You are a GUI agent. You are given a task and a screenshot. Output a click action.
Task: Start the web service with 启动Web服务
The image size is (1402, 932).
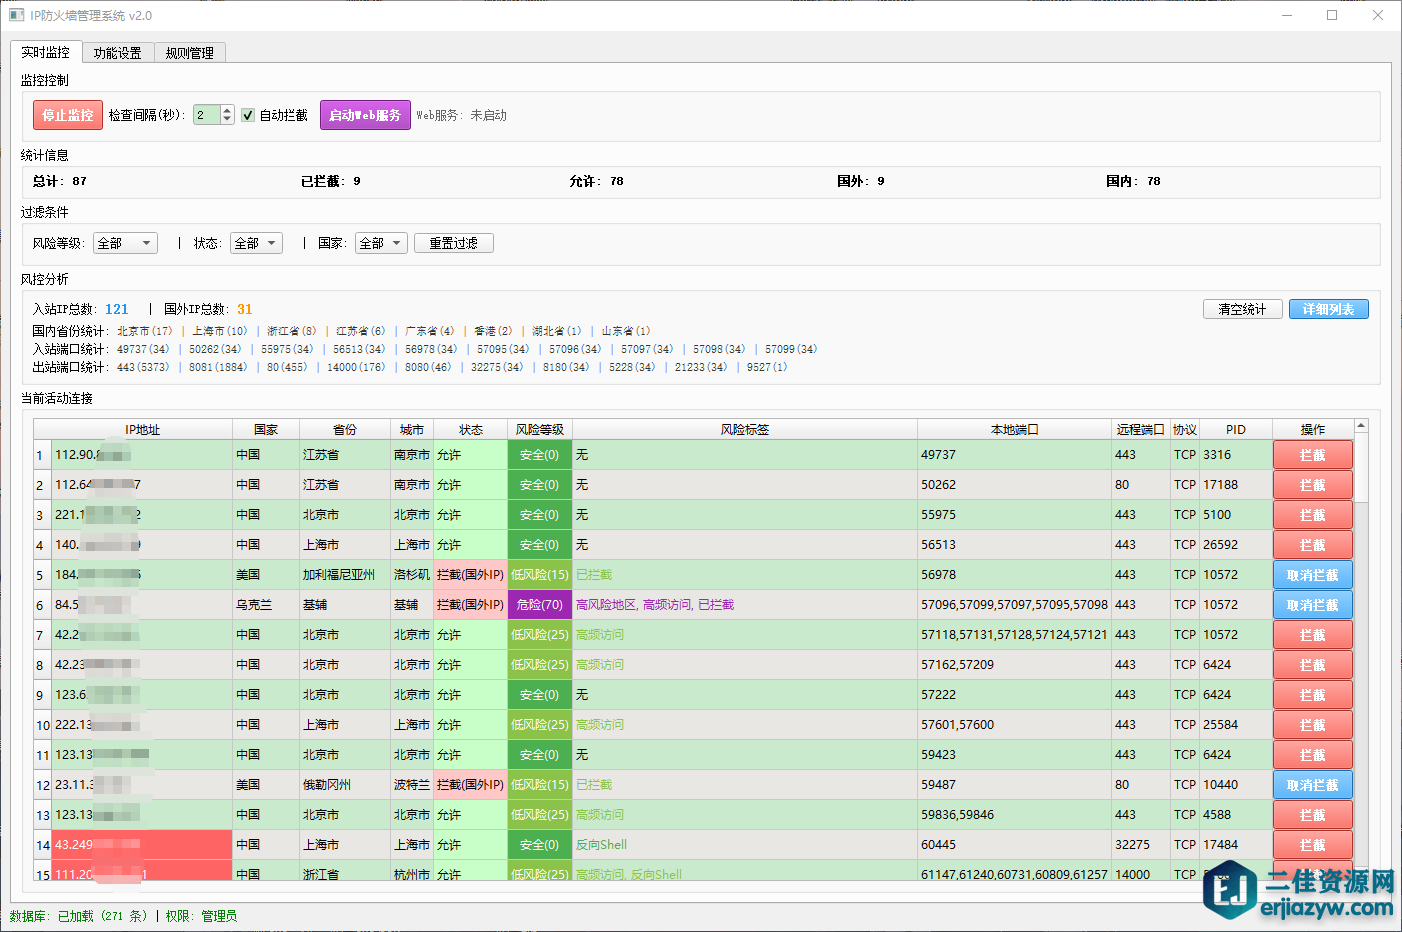click(365, 115)
